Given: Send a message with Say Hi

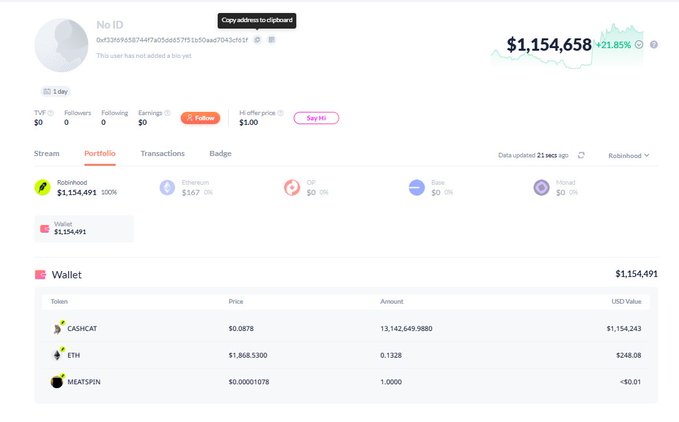Looking at the screenshot, I should coord(316,118).
